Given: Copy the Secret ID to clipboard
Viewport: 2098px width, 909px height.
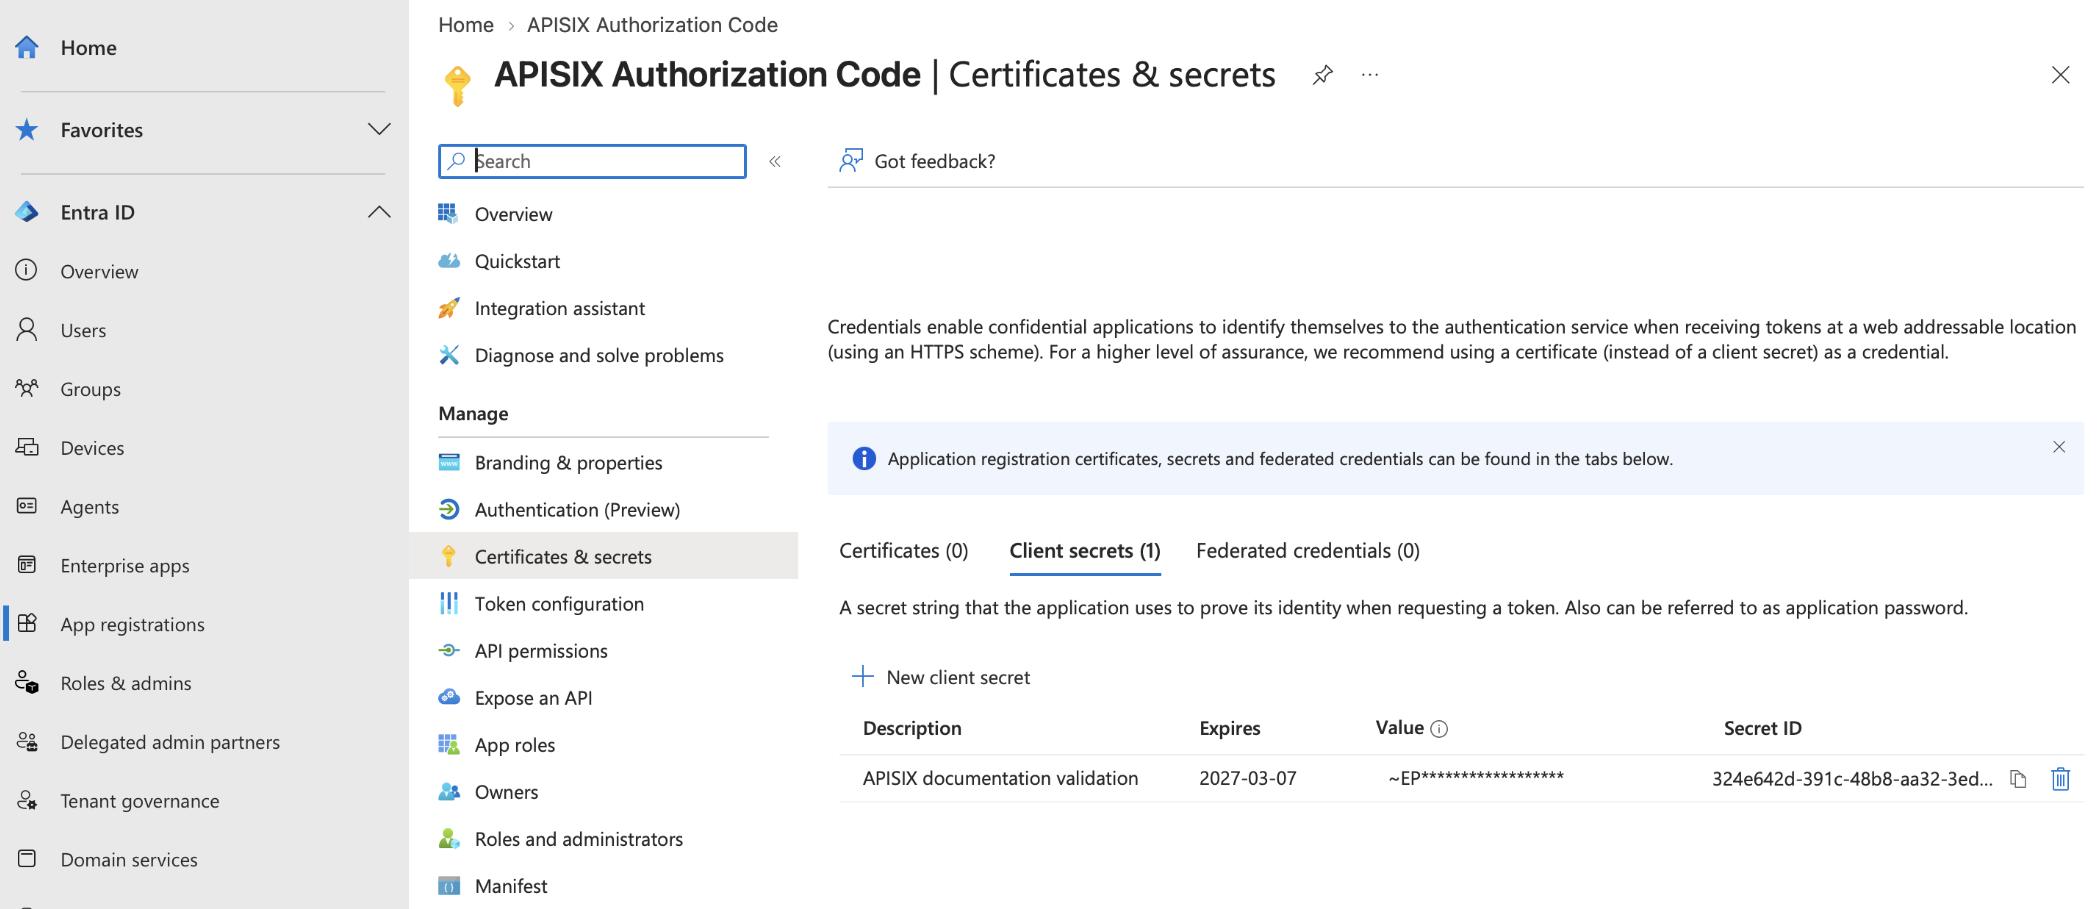Looking at the screenshot, I should pos(2018,779).
